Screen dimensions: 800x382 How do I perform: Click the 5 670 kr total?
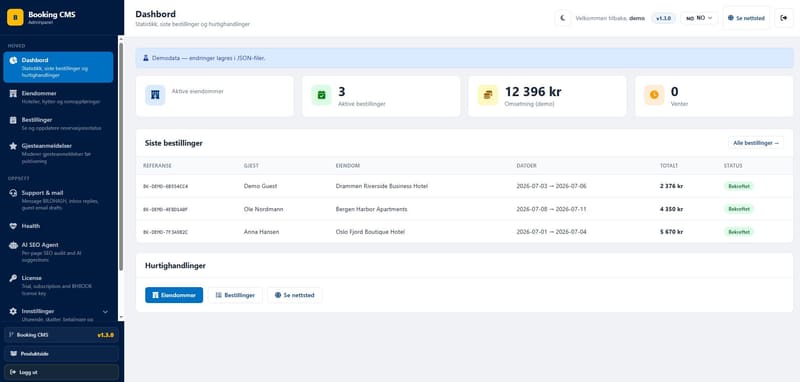(671, 232)
